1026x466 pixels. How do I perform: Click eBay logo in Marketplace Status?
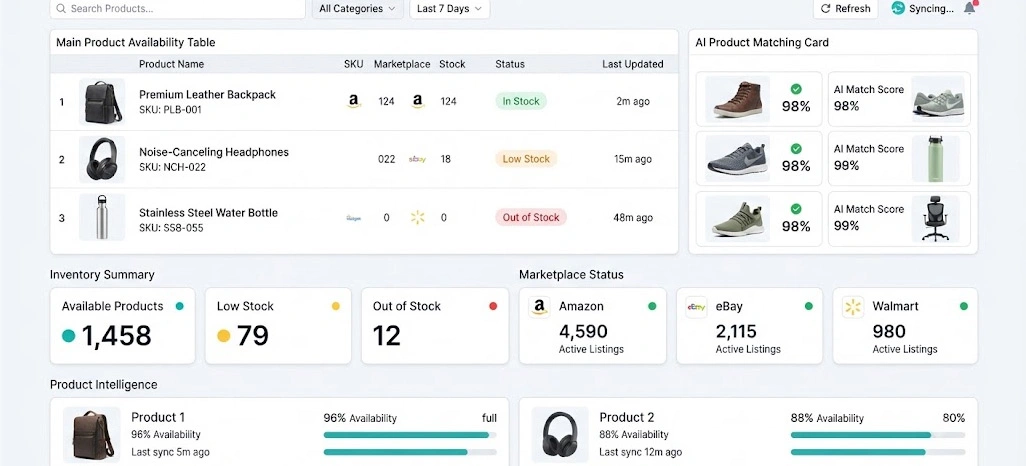(696, 306)
